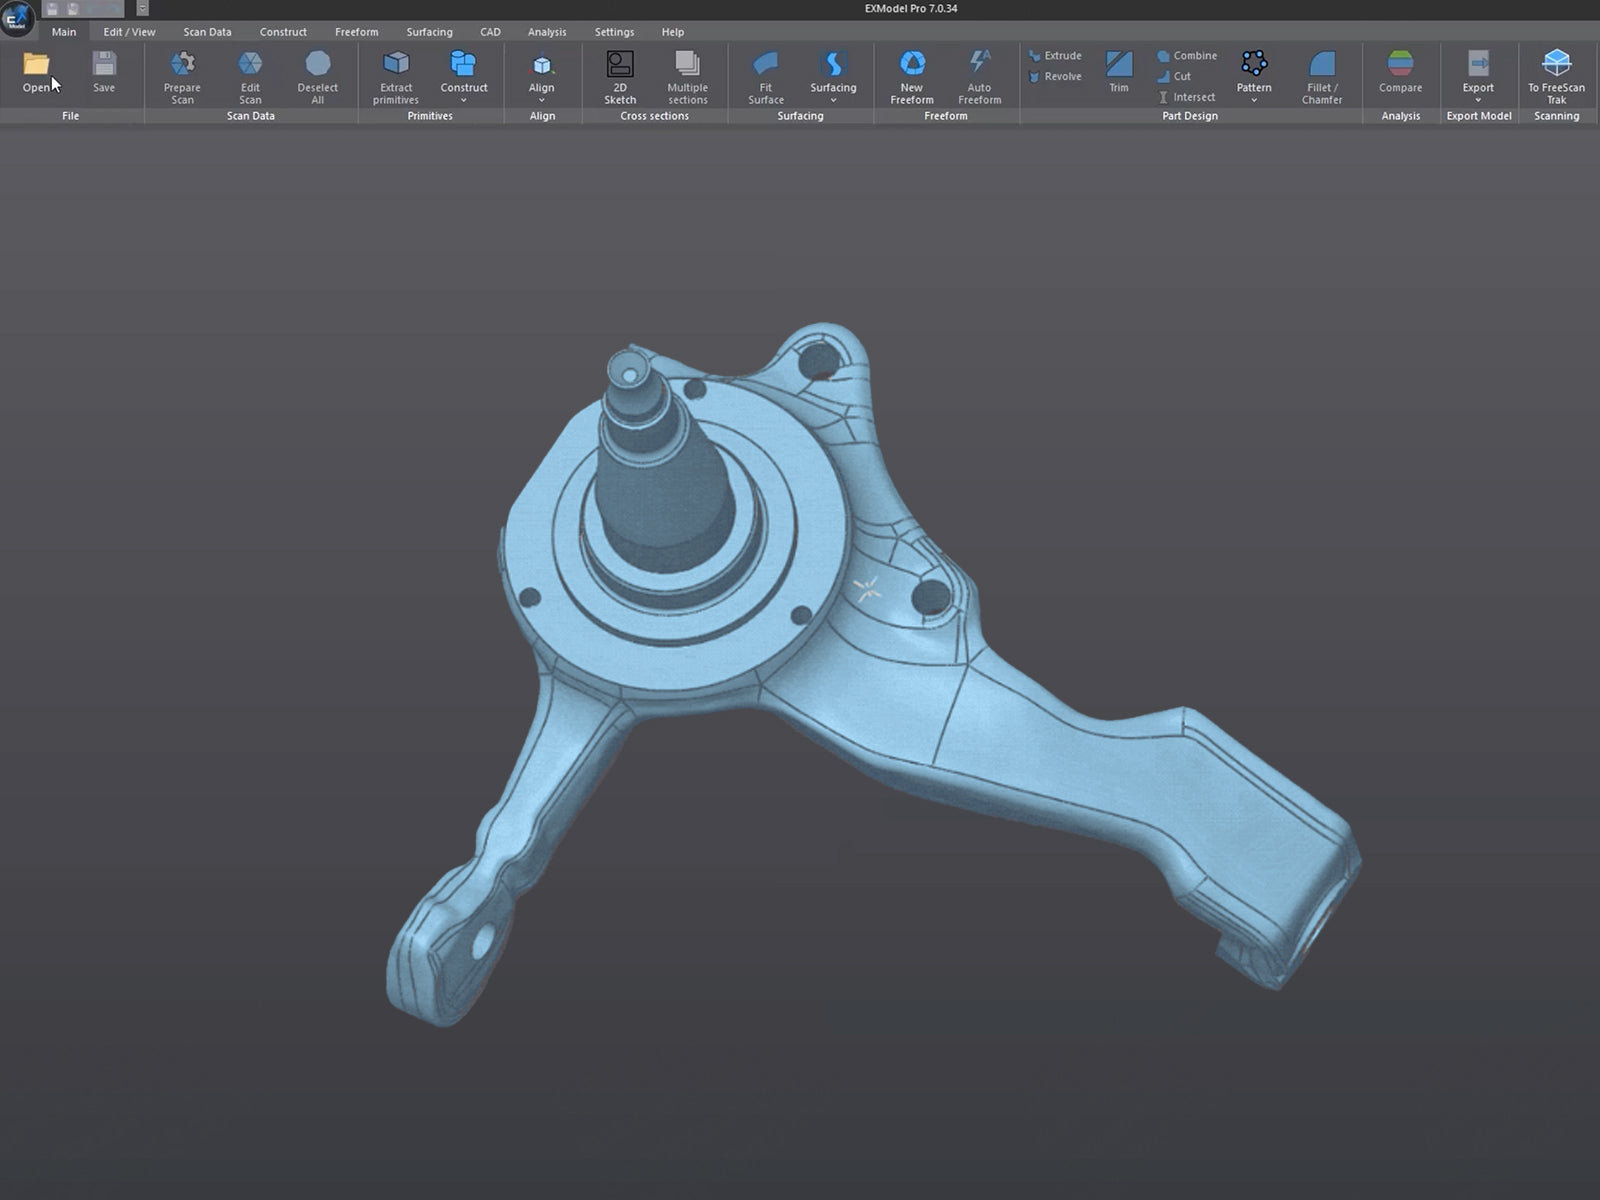Expand the Construct dropdown
Viewport: 1600px width, 1200px height.
(x=464, y=100)
